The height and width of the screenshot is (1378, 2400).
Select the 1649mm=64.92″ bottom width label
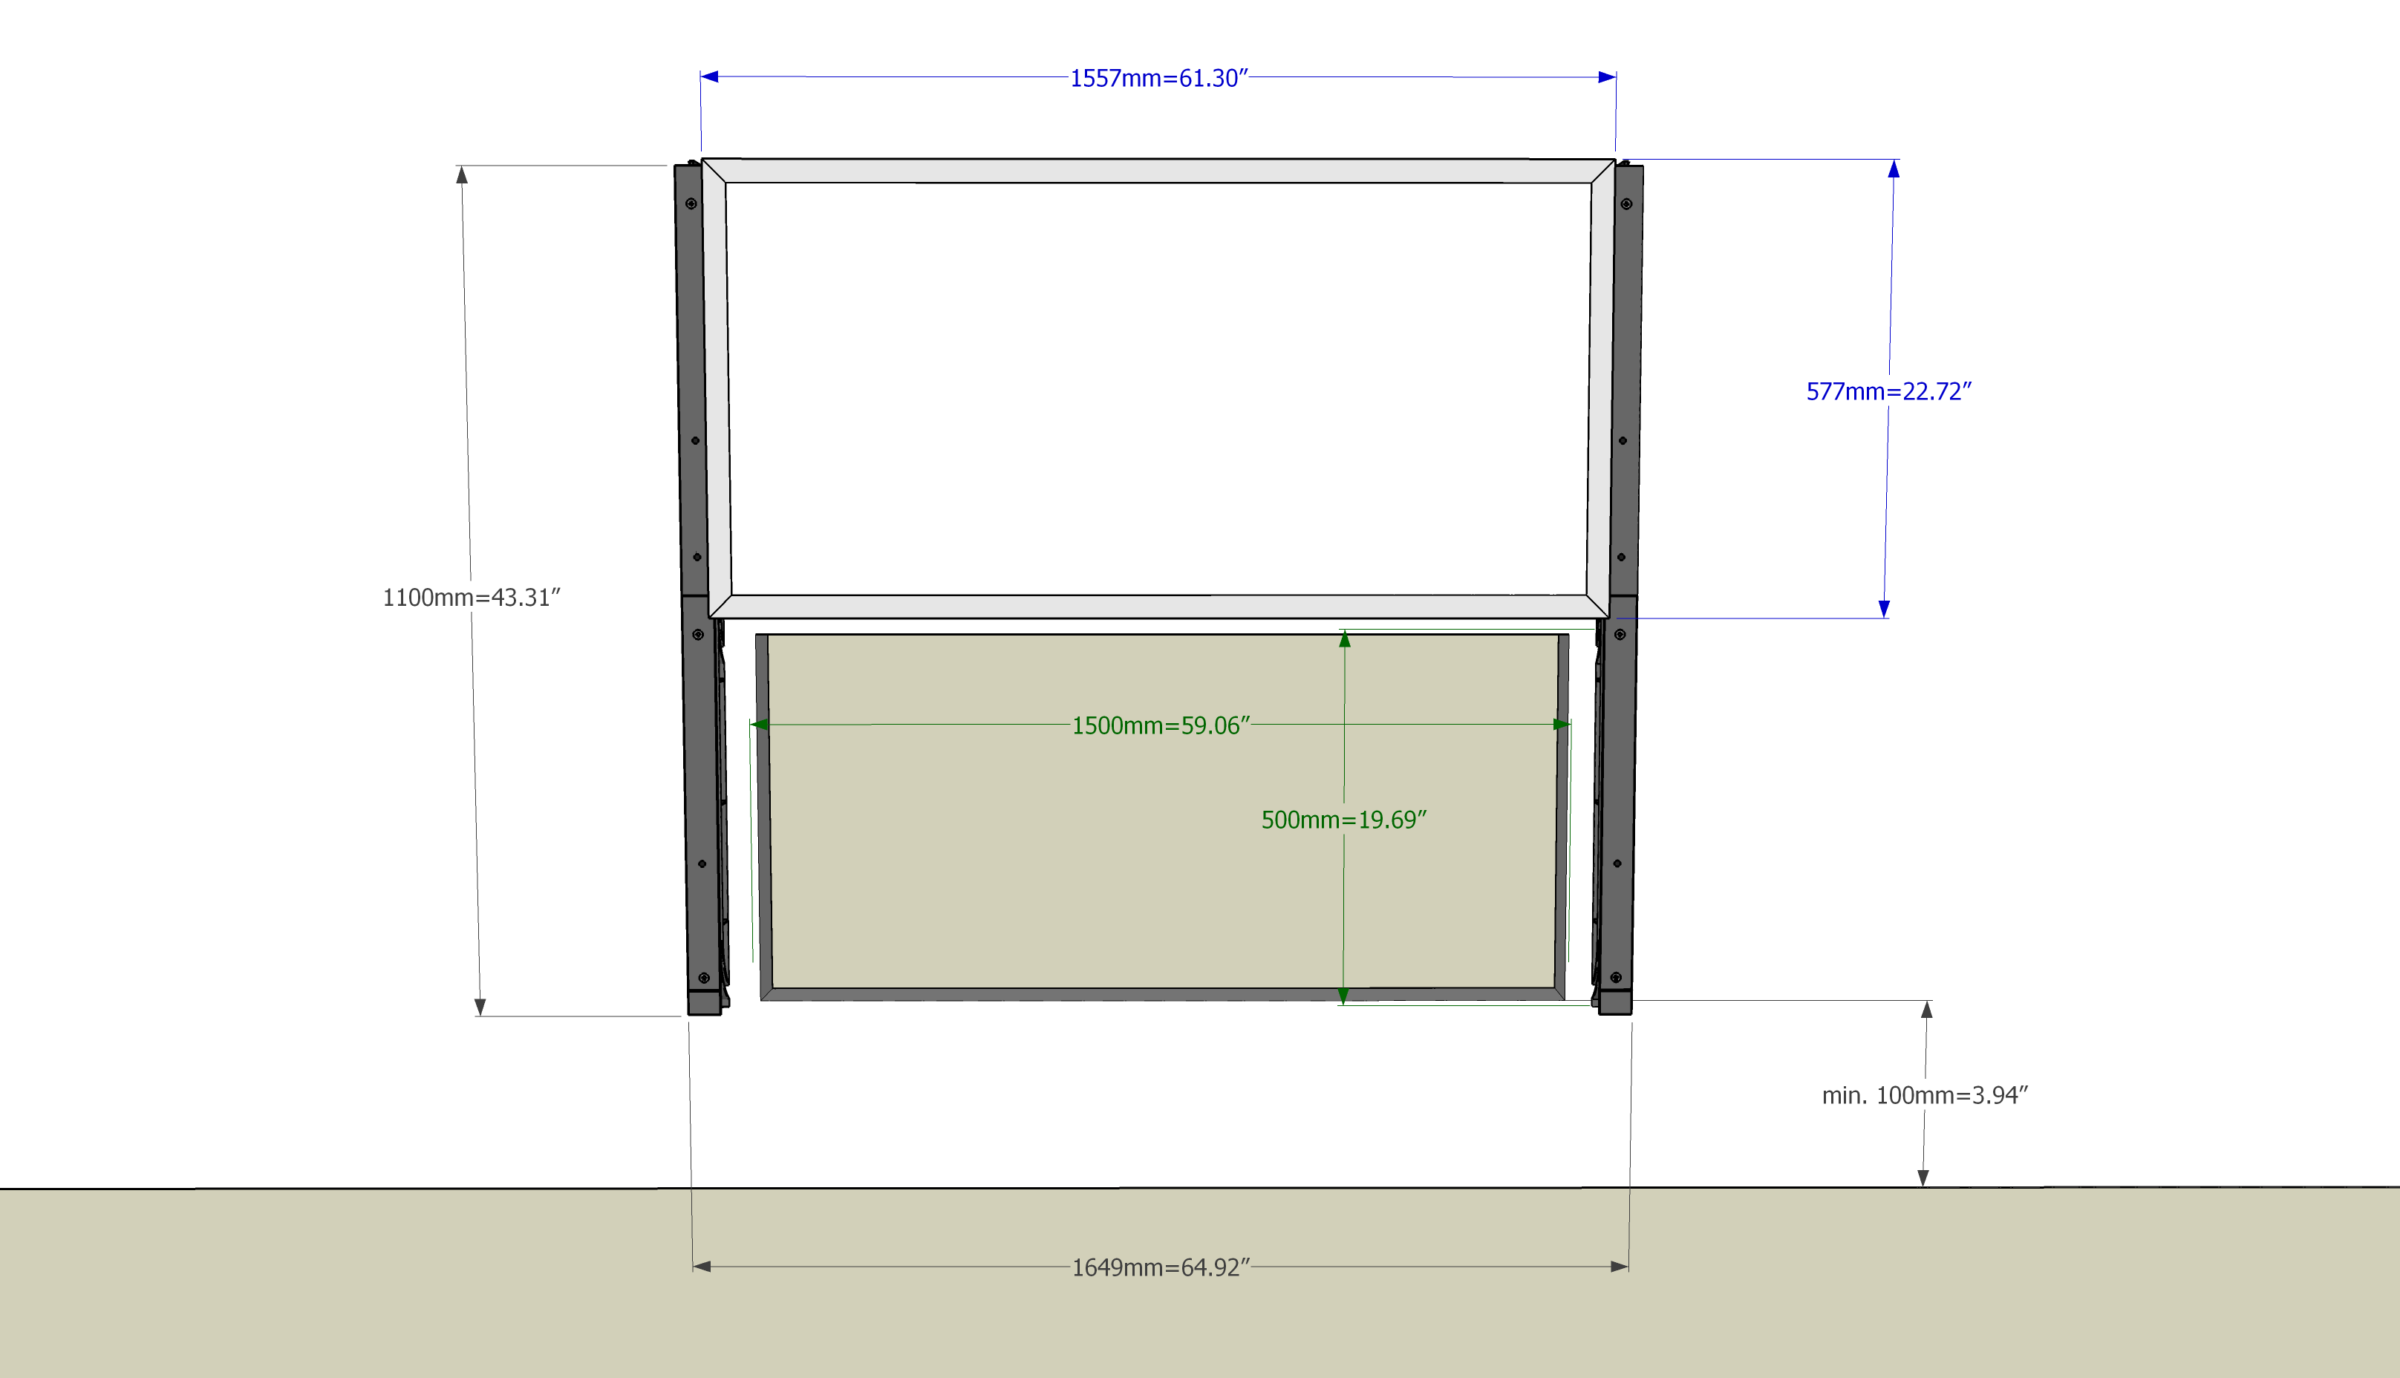(1160, 1268)
